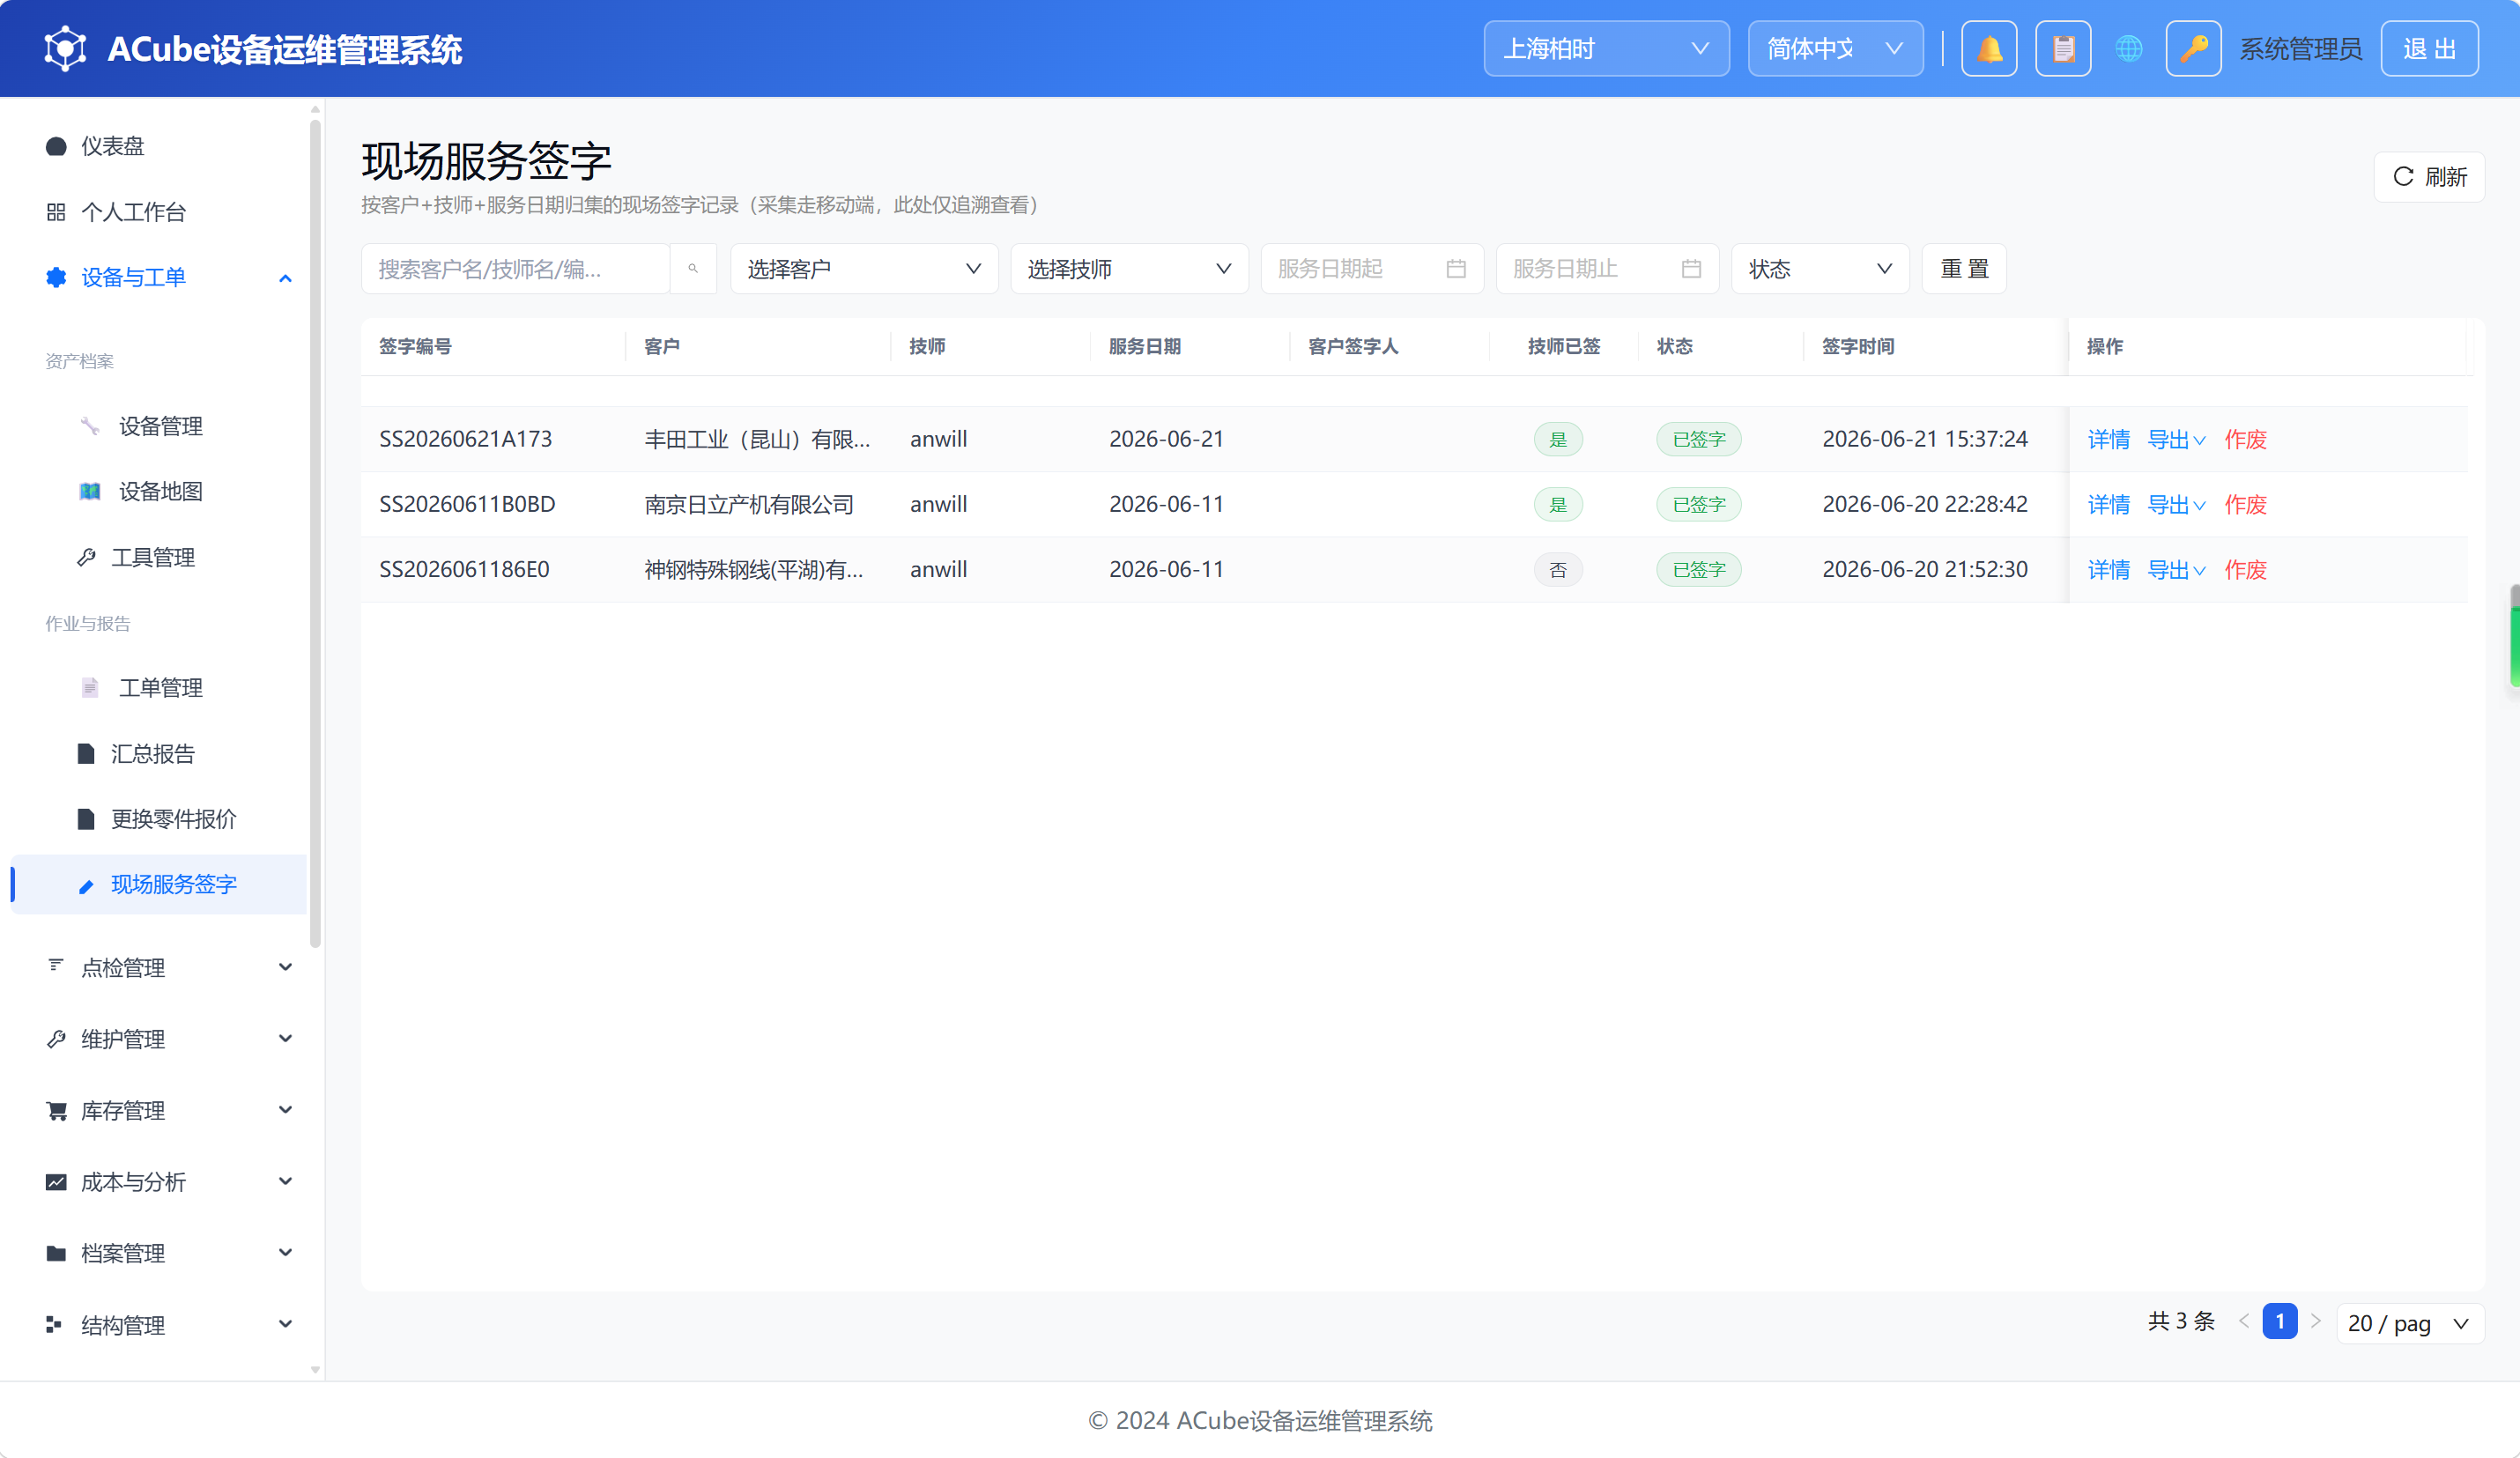The image size is (2520, 1458).
Task: Click the calendar icon in 服务日期止
Action: coord(1691,268)
